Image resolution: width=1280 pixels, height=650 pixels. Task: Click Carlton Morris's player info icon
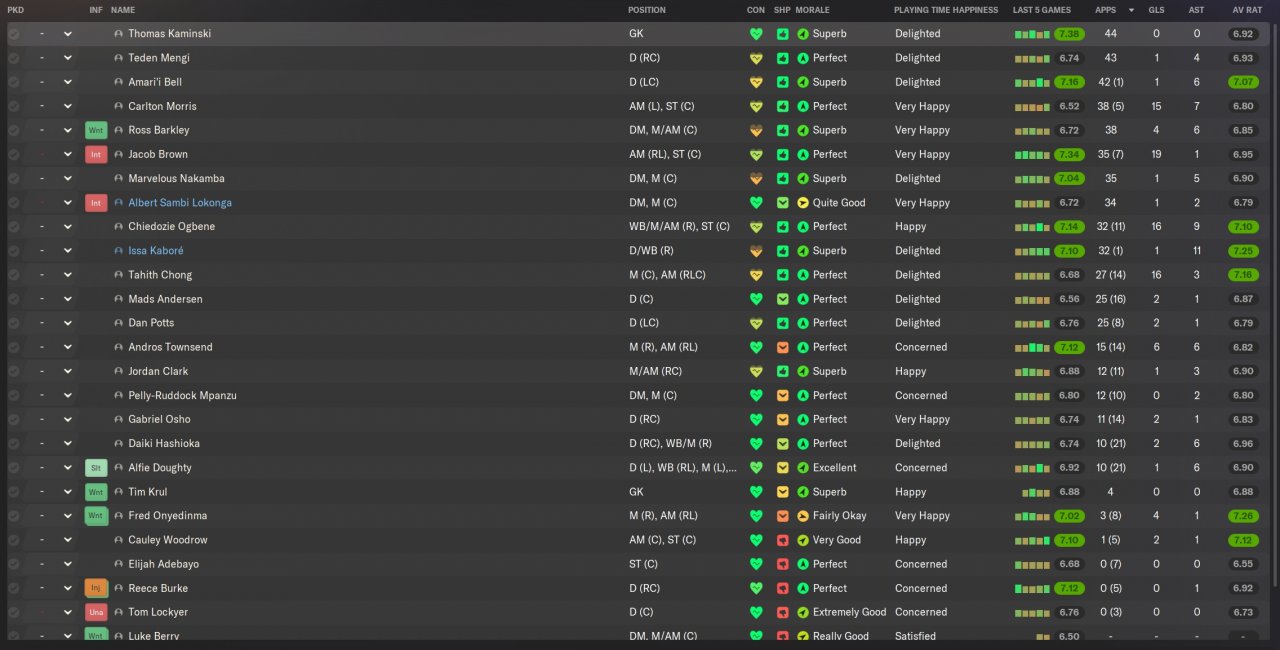[119, 106]
